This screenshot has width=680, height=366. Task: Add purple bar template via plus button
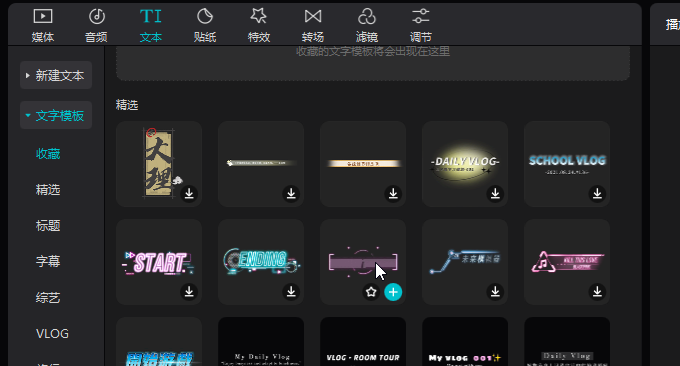393,292
